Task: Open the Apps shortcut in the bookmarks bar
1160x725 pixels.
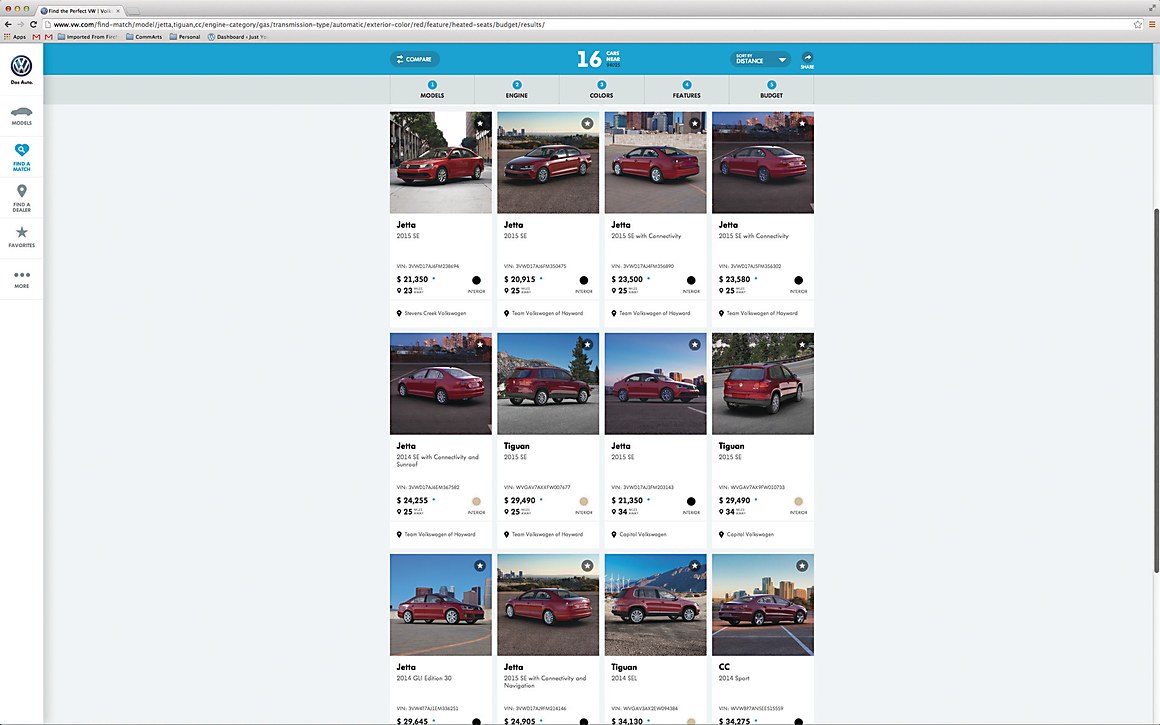Action: click(15, 36)
